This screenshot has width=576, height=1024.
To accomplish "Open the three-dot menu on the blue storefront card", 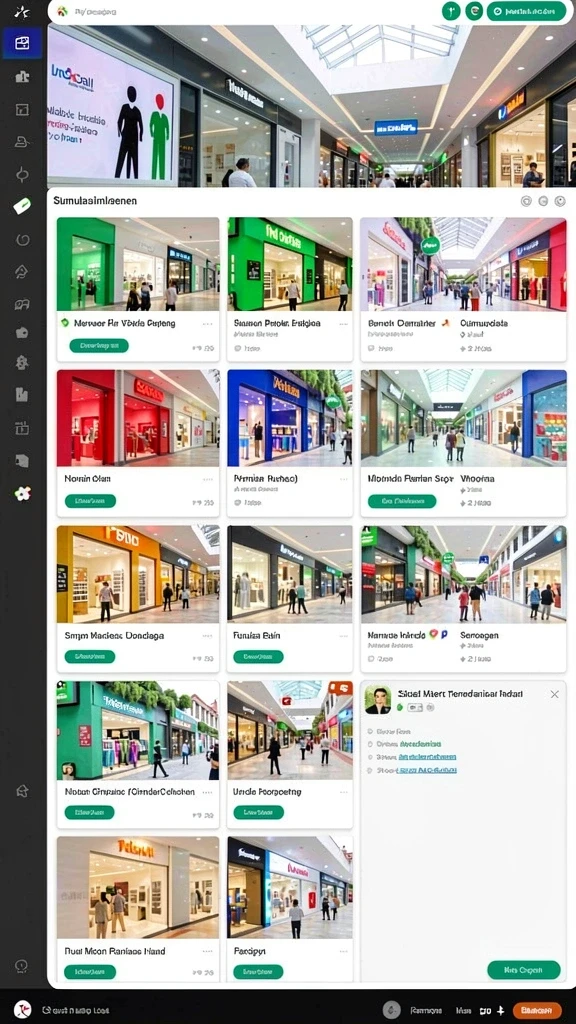I will tap(343, 479).
